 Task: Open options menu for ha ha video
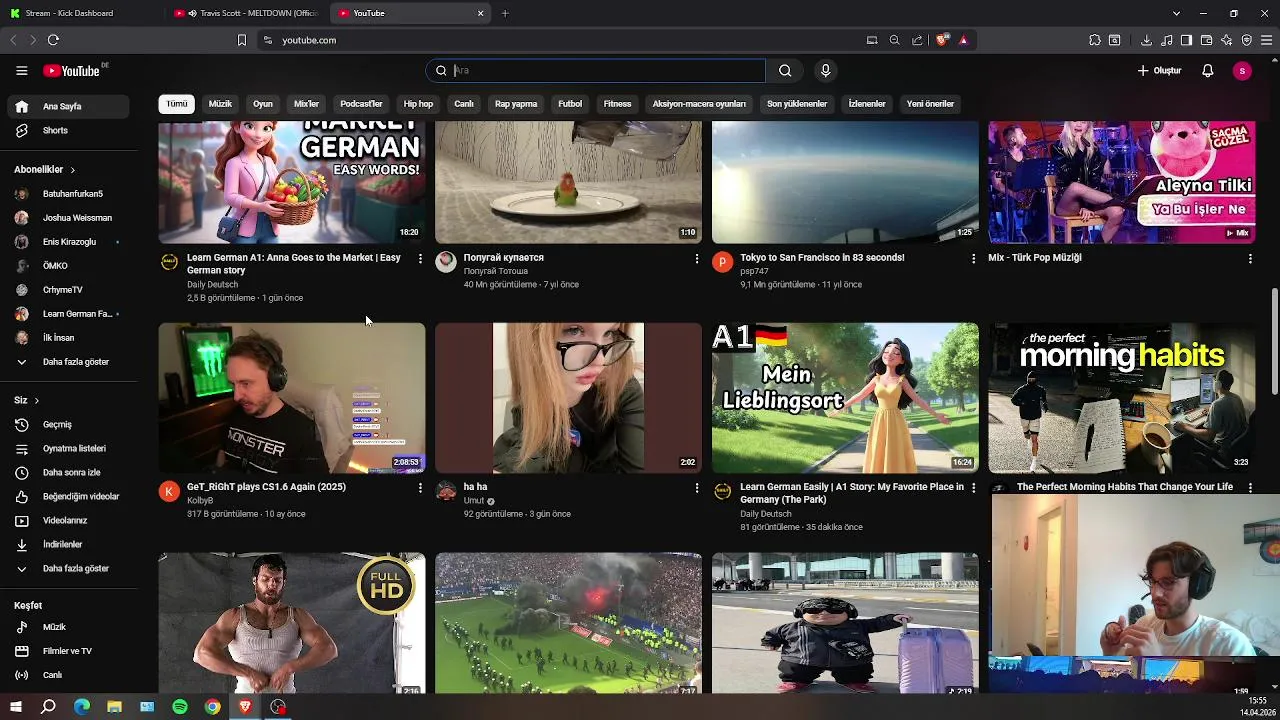tap(697, 488)
